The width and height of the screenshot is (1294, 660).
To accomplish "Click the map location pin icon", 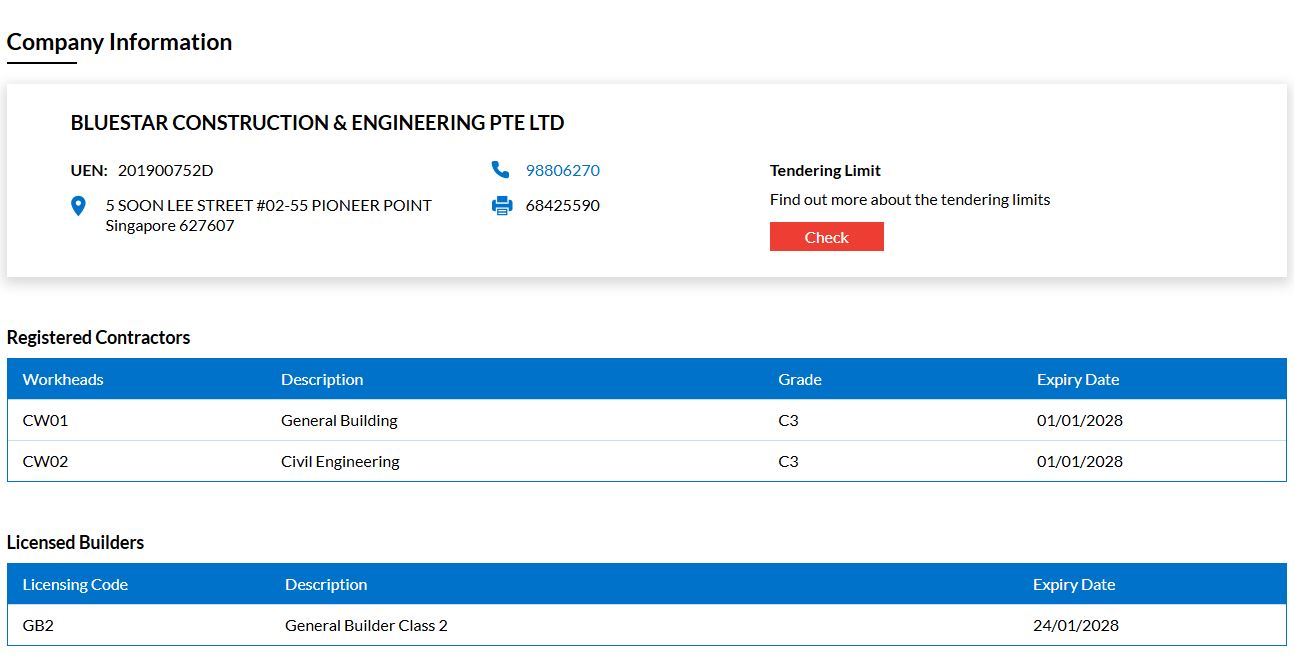I will pyautogui.click(x=79, y=206).
